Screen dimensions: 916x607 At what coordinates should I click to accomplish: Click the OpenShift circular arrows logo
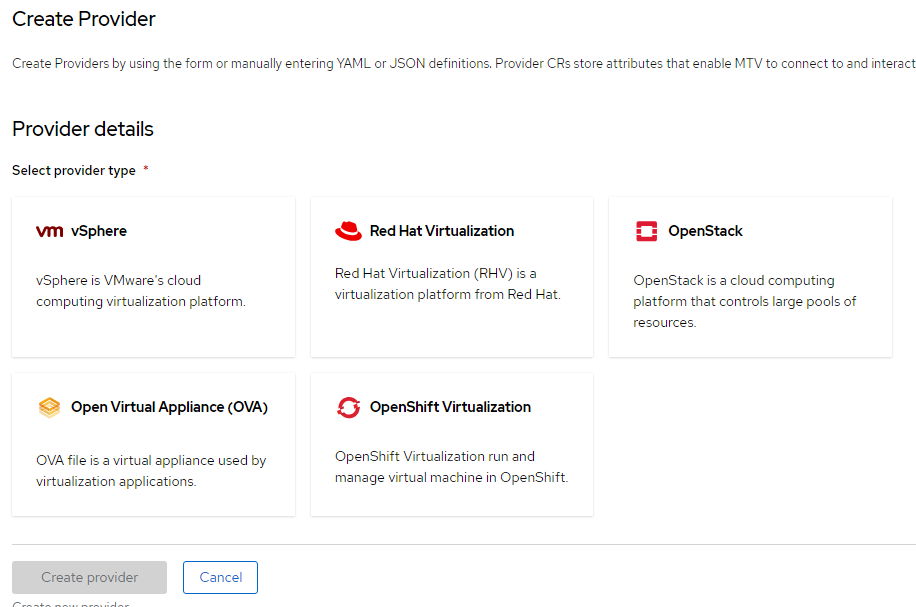[348, 407]
